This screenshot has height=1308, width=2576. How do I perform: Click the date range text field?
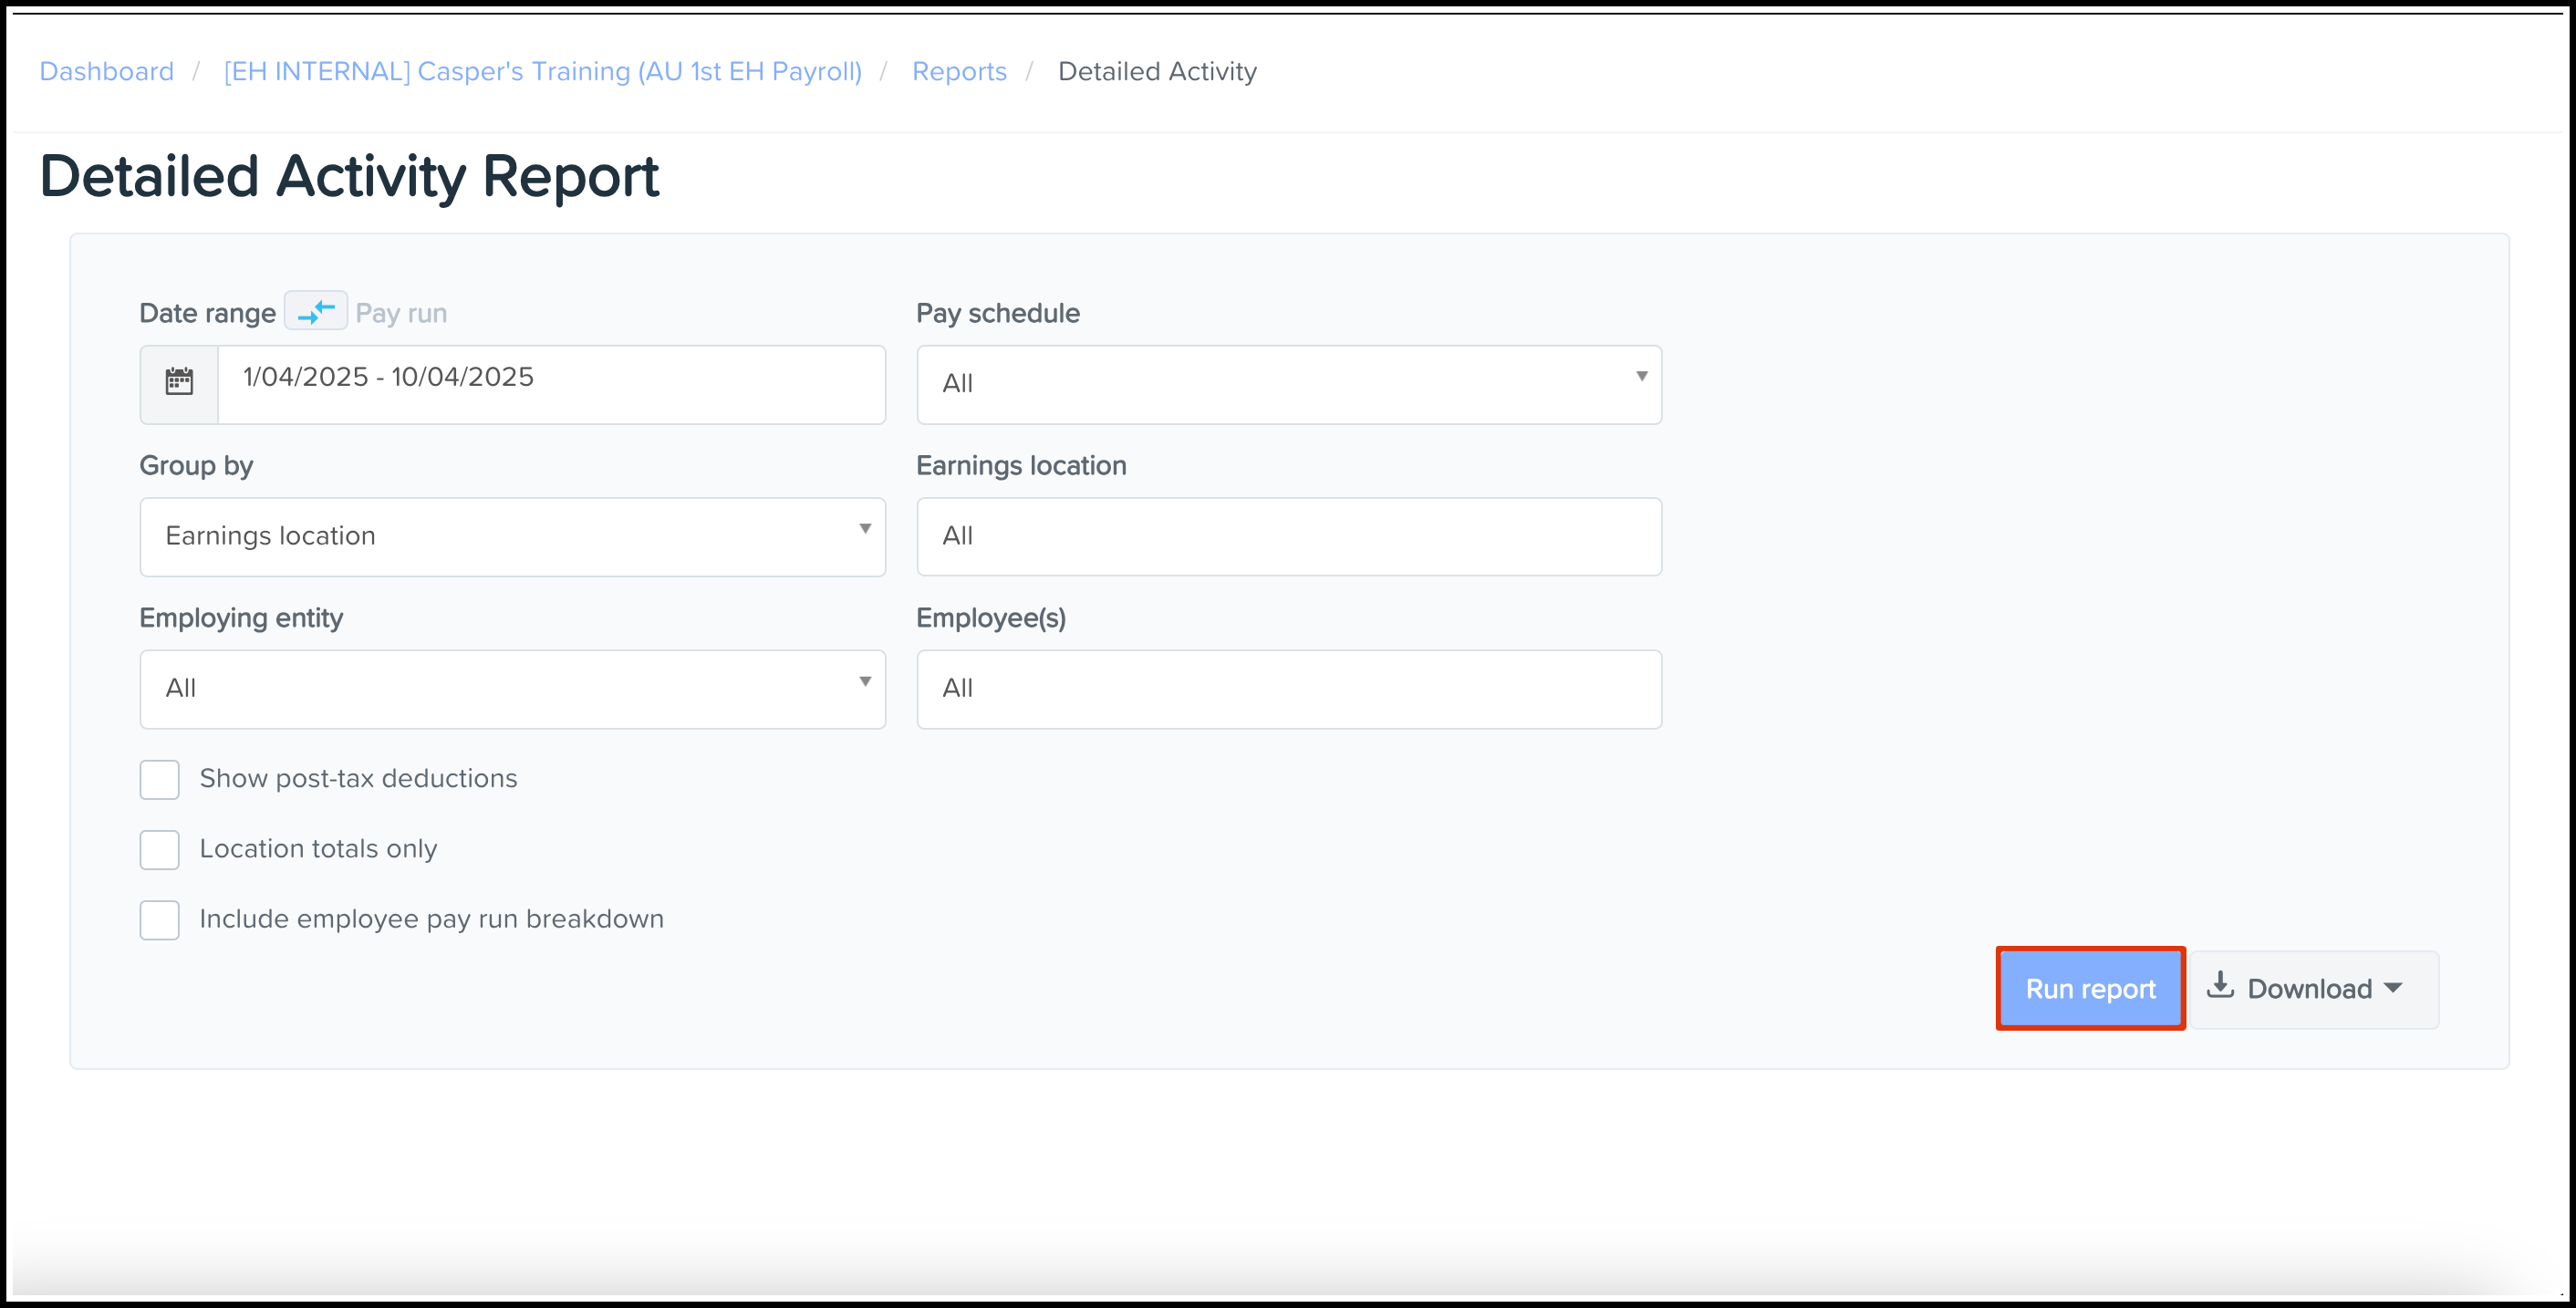[550, 384]
